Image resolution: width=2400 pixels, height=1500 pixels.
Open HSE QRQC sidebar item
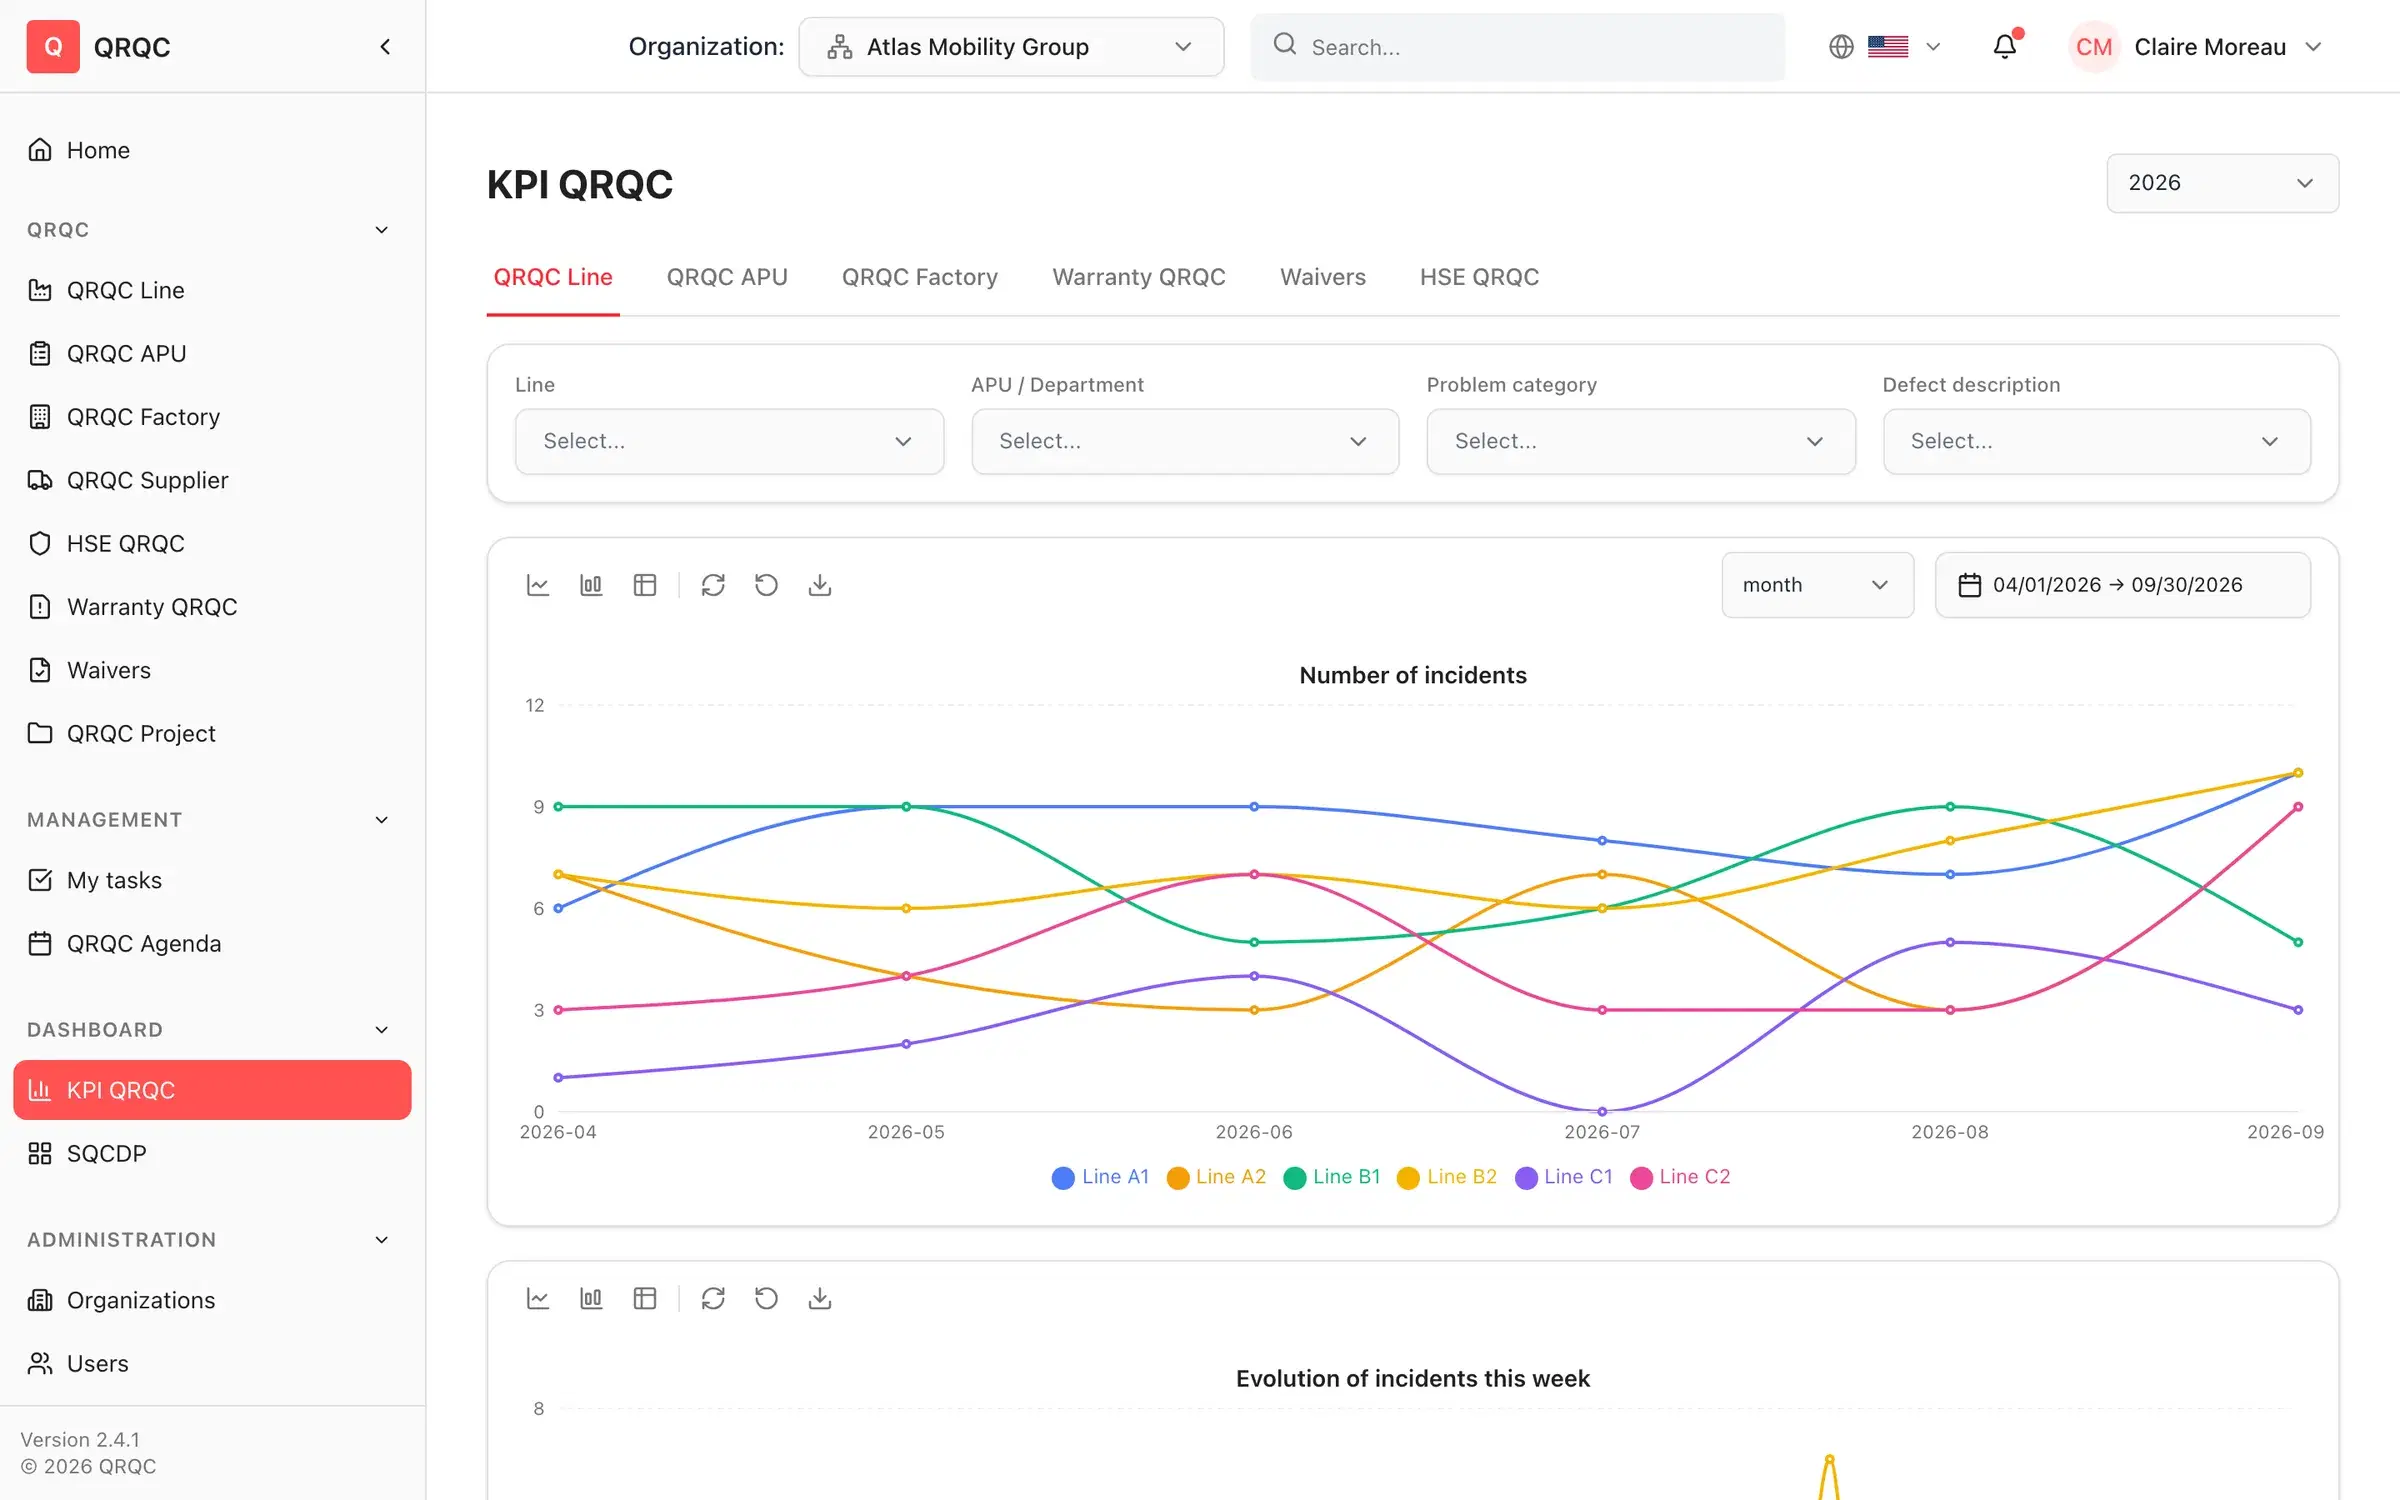click(x=212, y=543)
